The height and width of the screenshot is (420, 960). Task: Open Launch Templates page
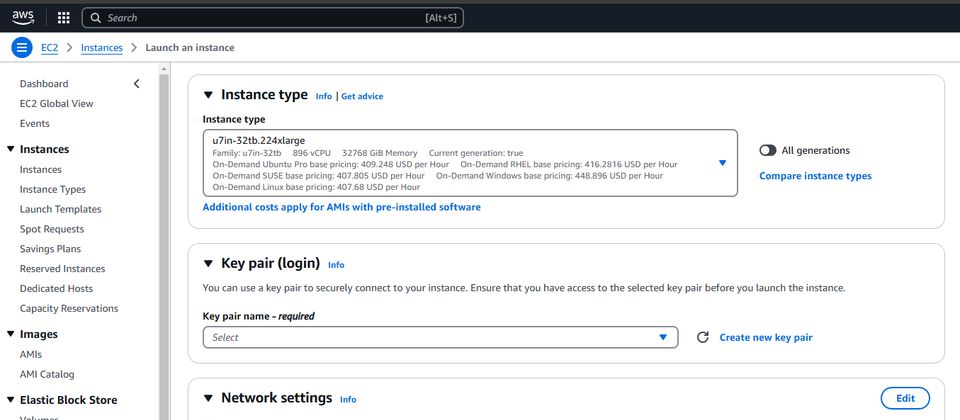click(61, 209)
